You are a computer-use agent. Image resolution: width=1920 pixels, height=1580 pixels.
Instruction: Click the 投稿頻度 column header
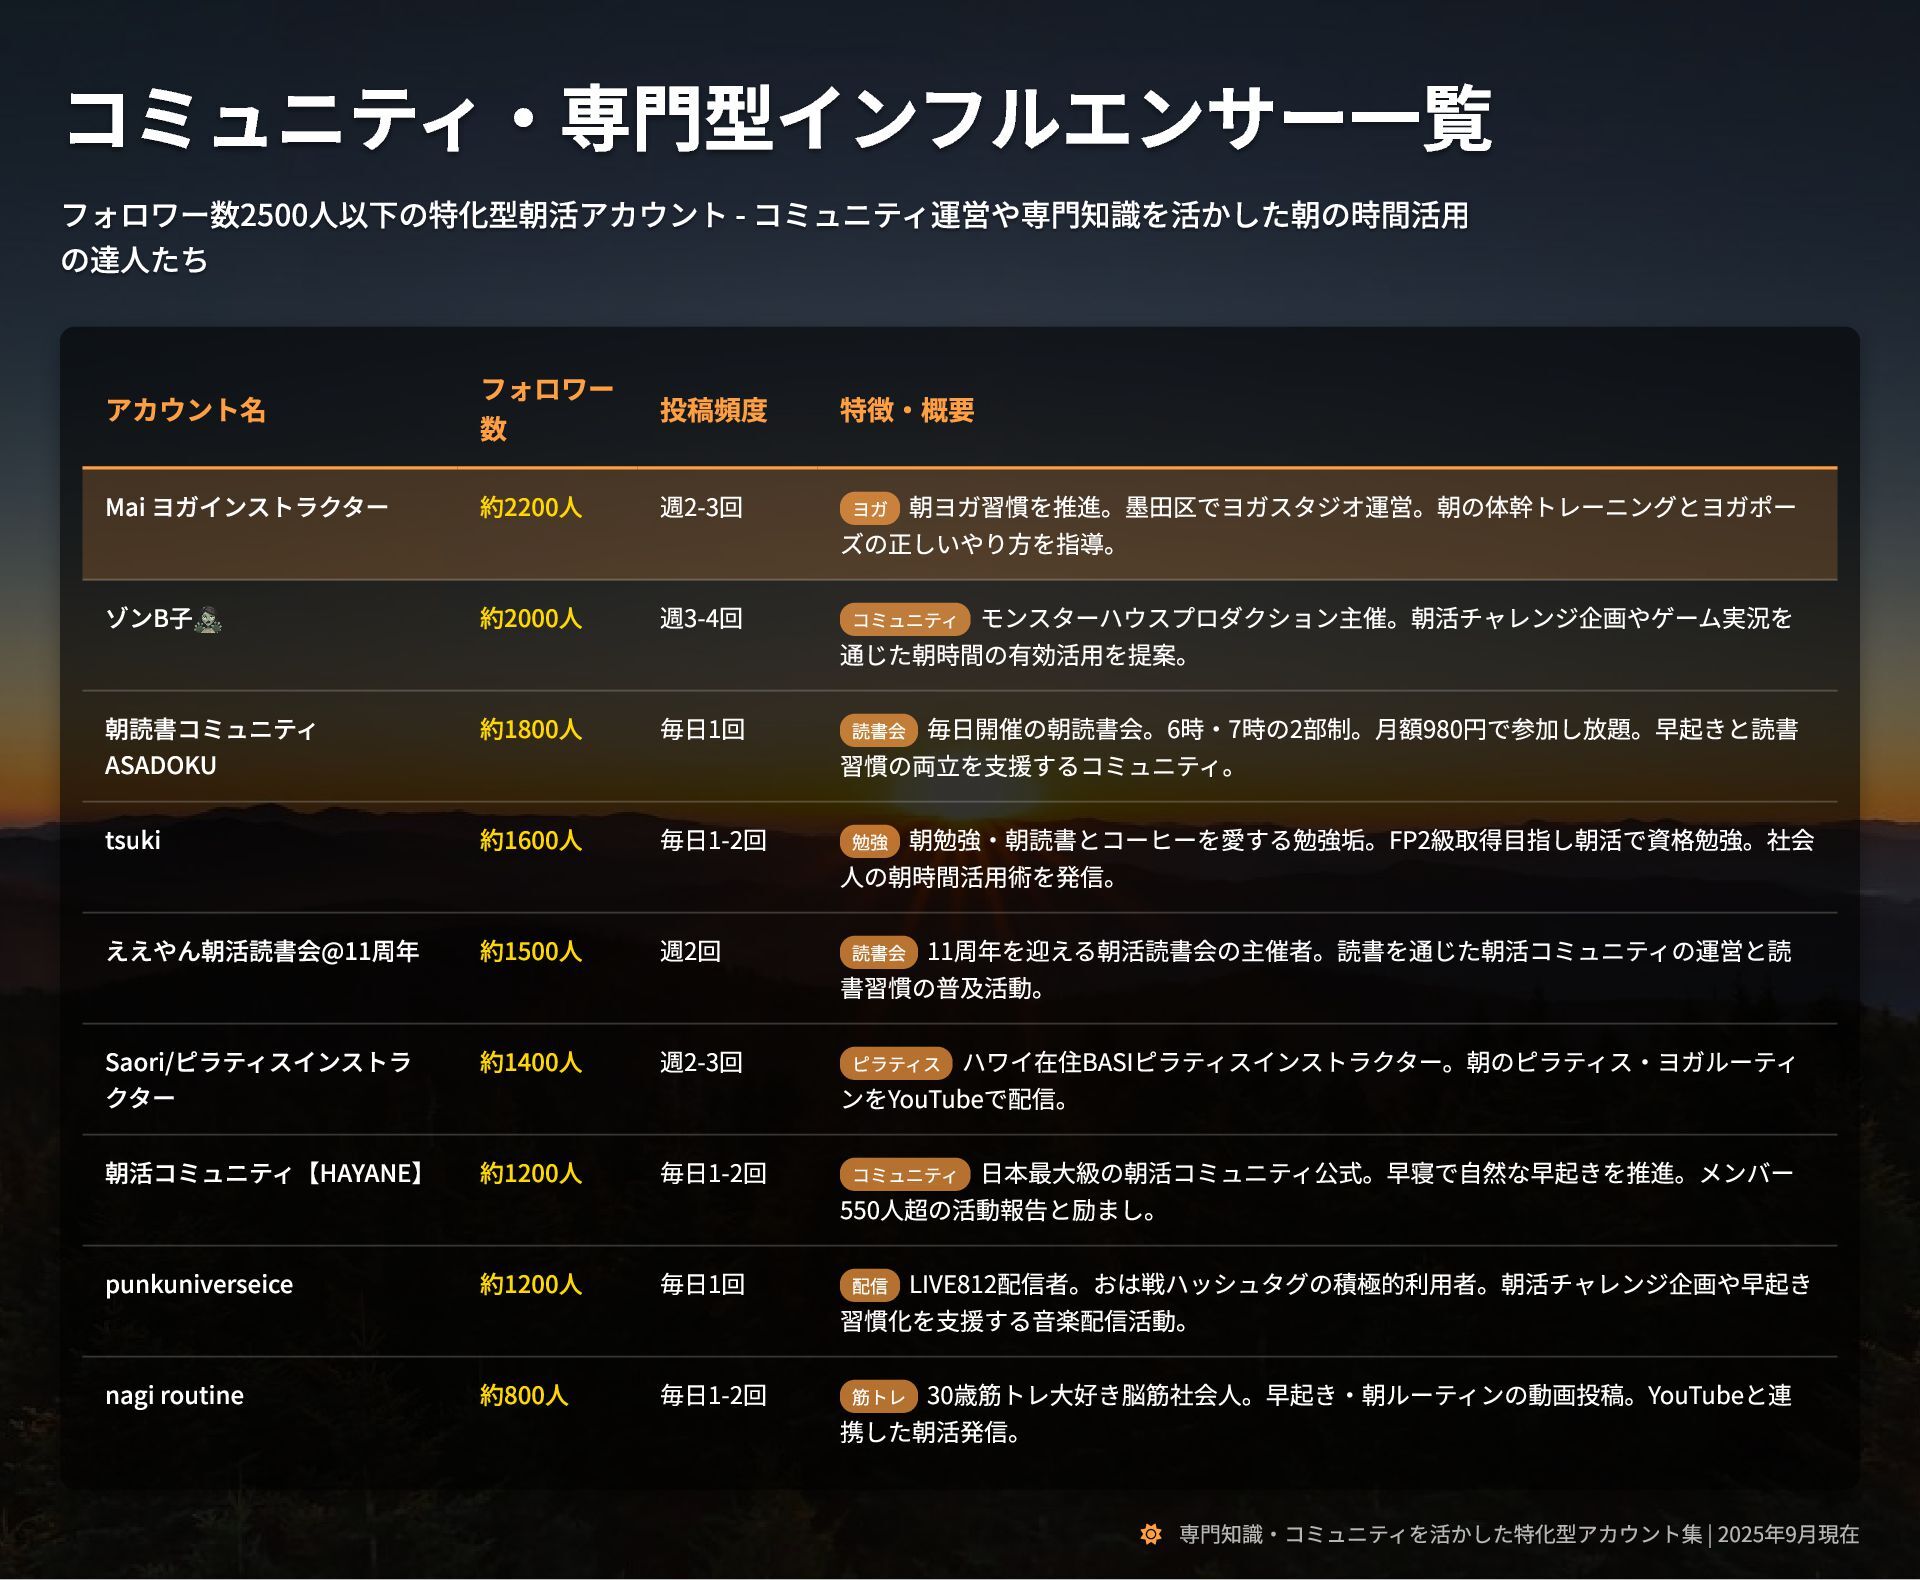pos(713,410)
